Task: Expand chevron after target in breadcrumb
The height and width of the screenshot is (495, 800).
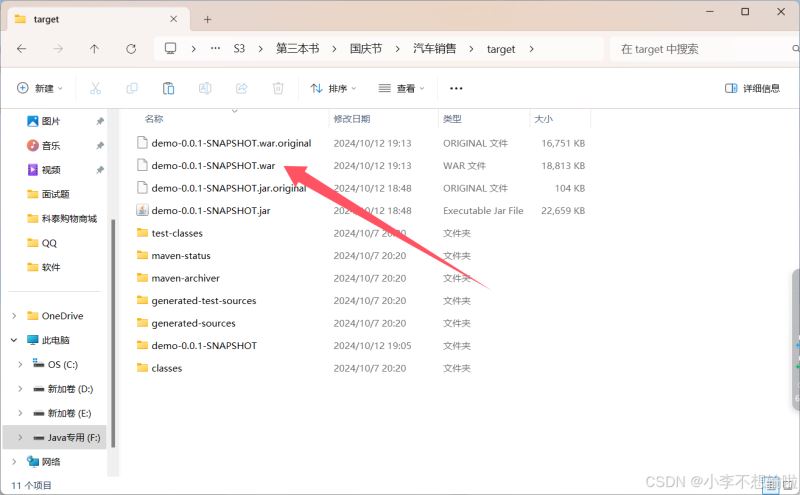Action: click(532, 49)
